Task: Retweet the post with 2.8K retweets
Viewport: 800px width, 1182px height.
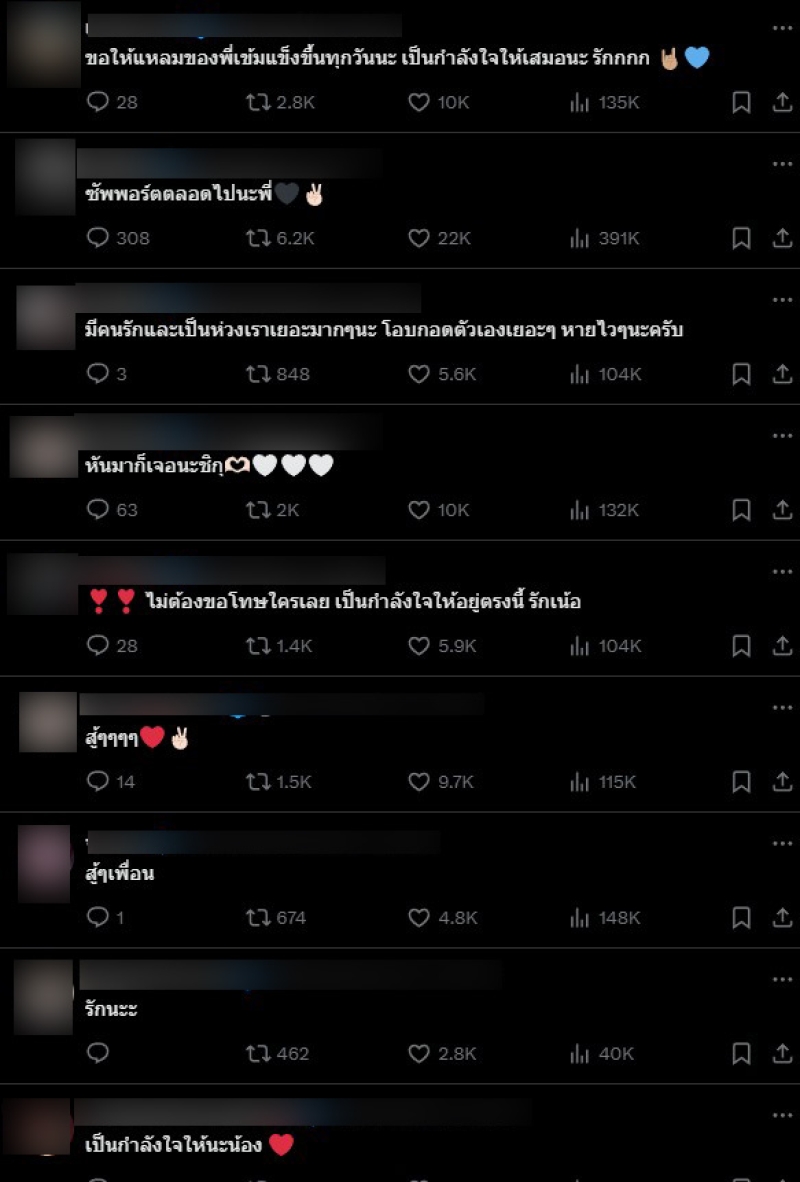Action: pos(280,103)
